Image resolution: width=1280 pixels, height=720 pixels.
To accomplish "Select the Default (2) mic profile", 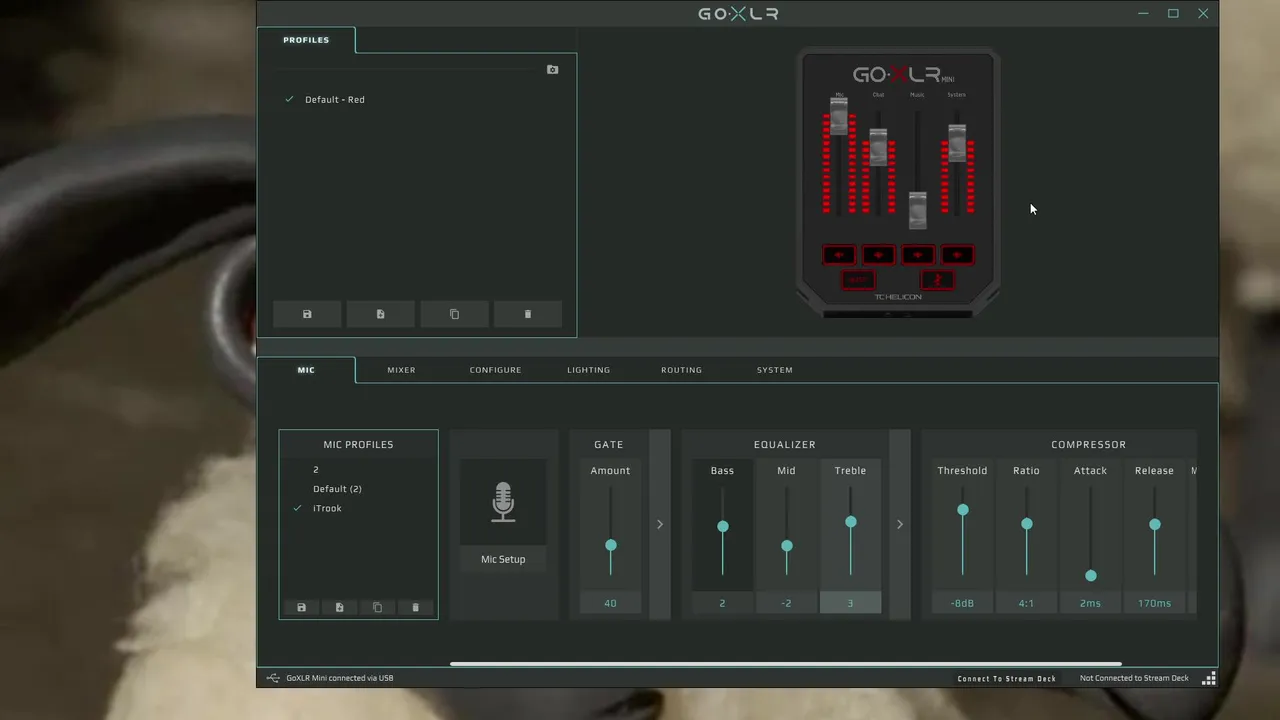I will coord(337,489).
